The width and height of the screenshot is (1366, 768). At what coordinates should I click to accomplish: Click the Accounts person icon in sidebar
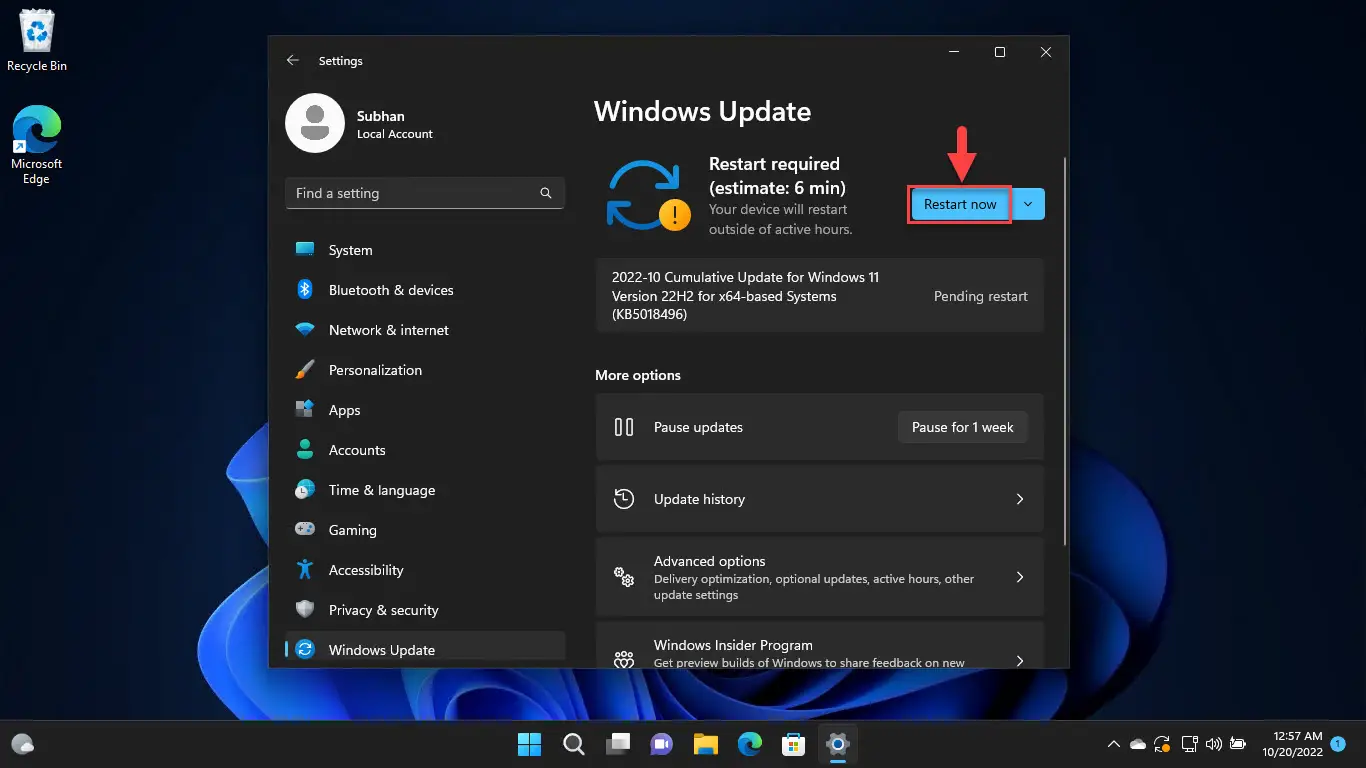pos(305,450)
